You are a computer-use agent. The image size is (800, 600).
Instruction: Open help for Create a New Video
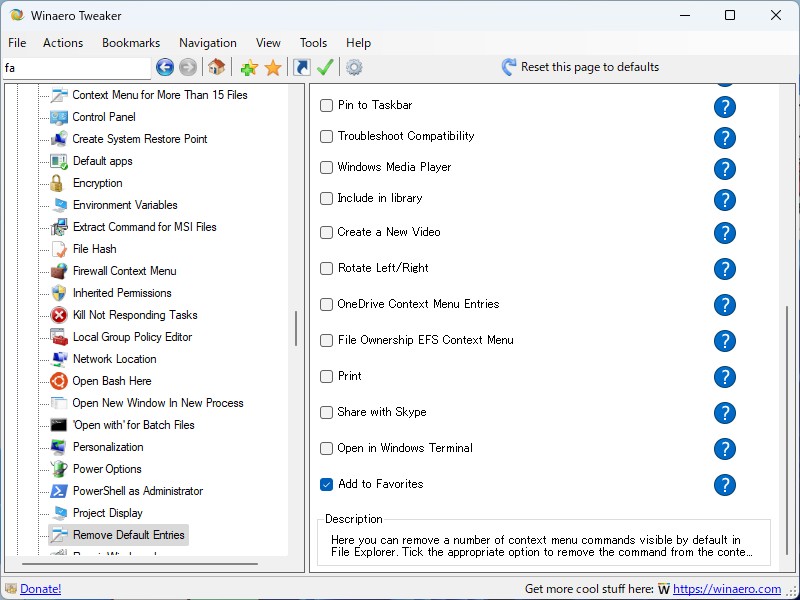pos(724,233)
